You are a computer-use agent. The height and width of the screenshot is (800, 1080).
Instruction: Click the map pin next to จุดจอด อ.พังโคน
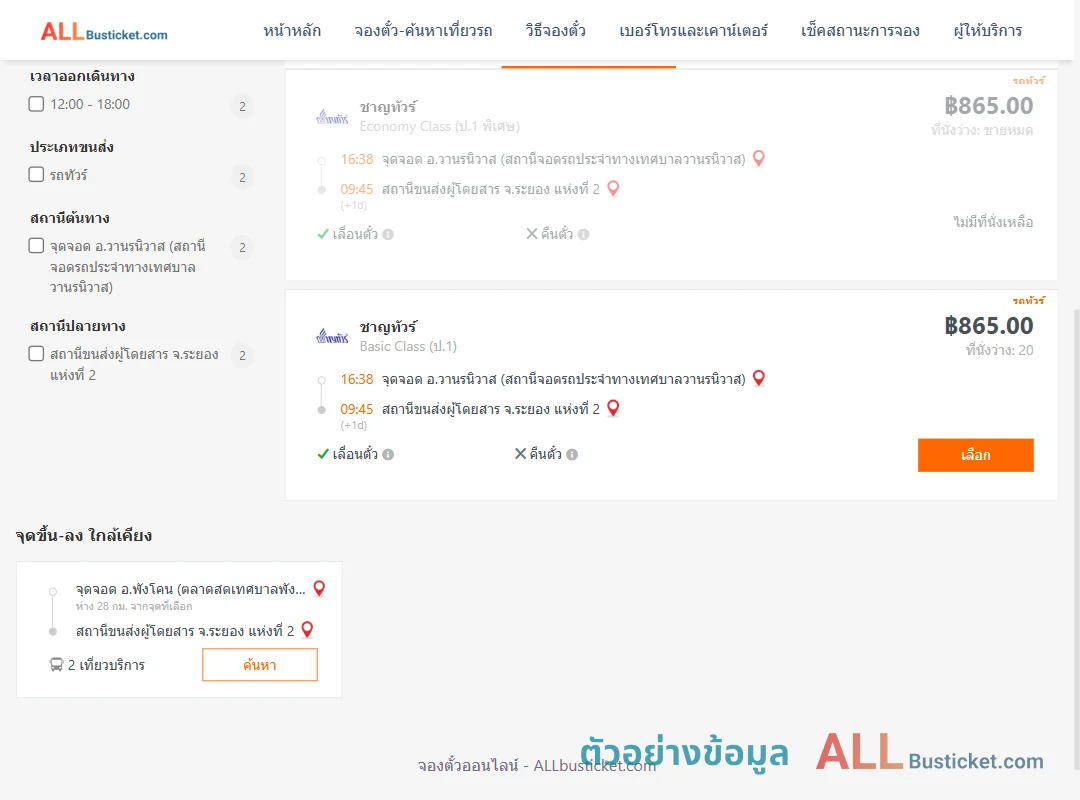click(319, 588)
